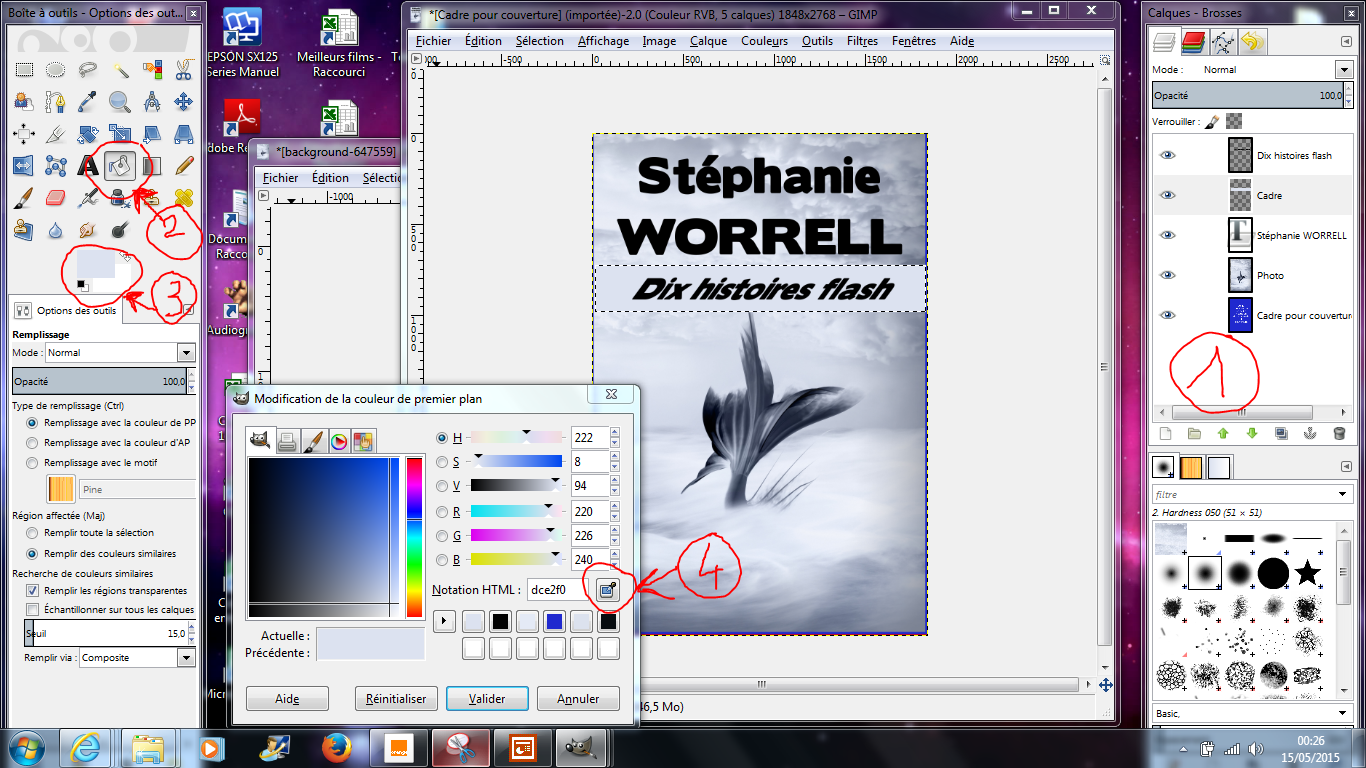This screenshot has width=1366, height=768.
Task: Select the Heal tool
Action: 183,197
